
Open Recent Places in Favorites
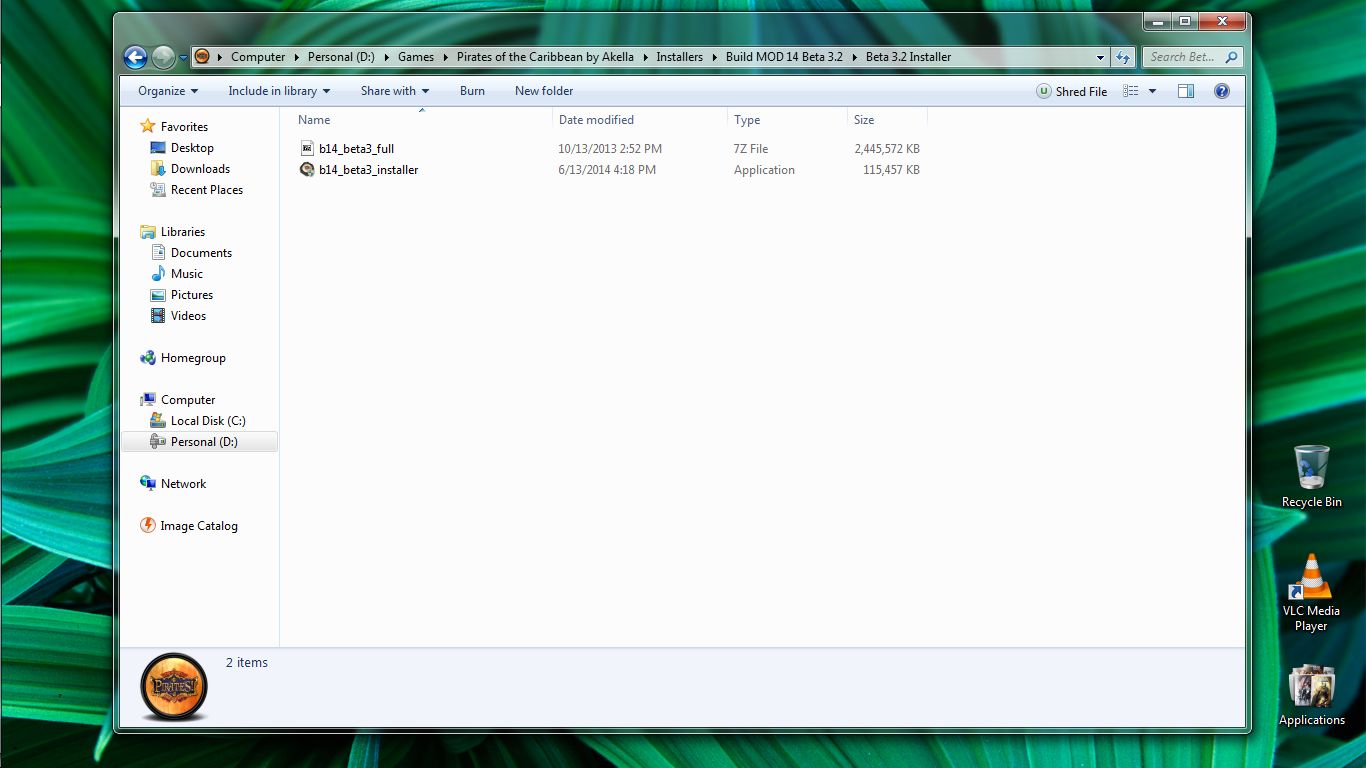point(207,190)
